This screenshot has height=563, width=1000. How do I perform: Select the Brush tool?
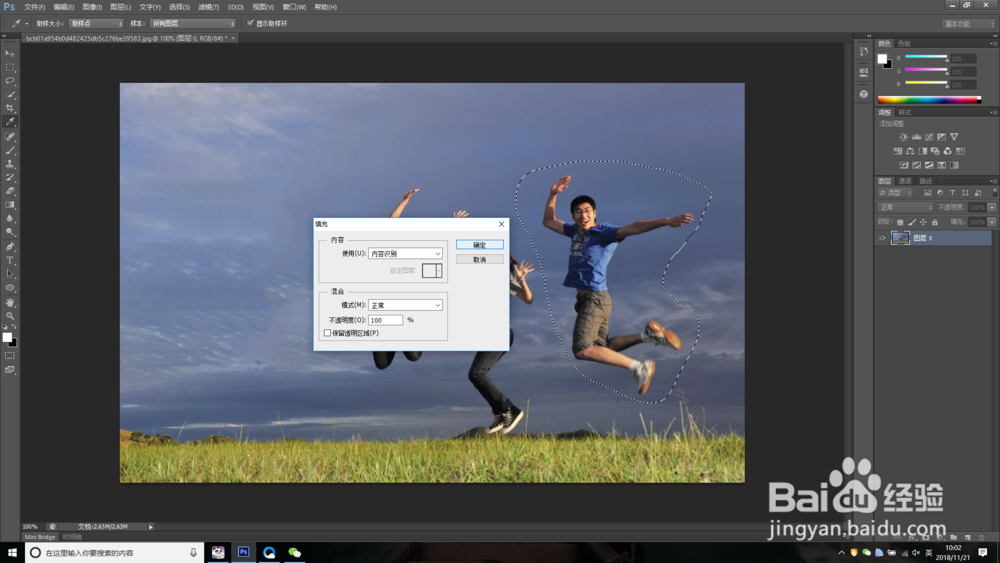[x=10, y=150]
